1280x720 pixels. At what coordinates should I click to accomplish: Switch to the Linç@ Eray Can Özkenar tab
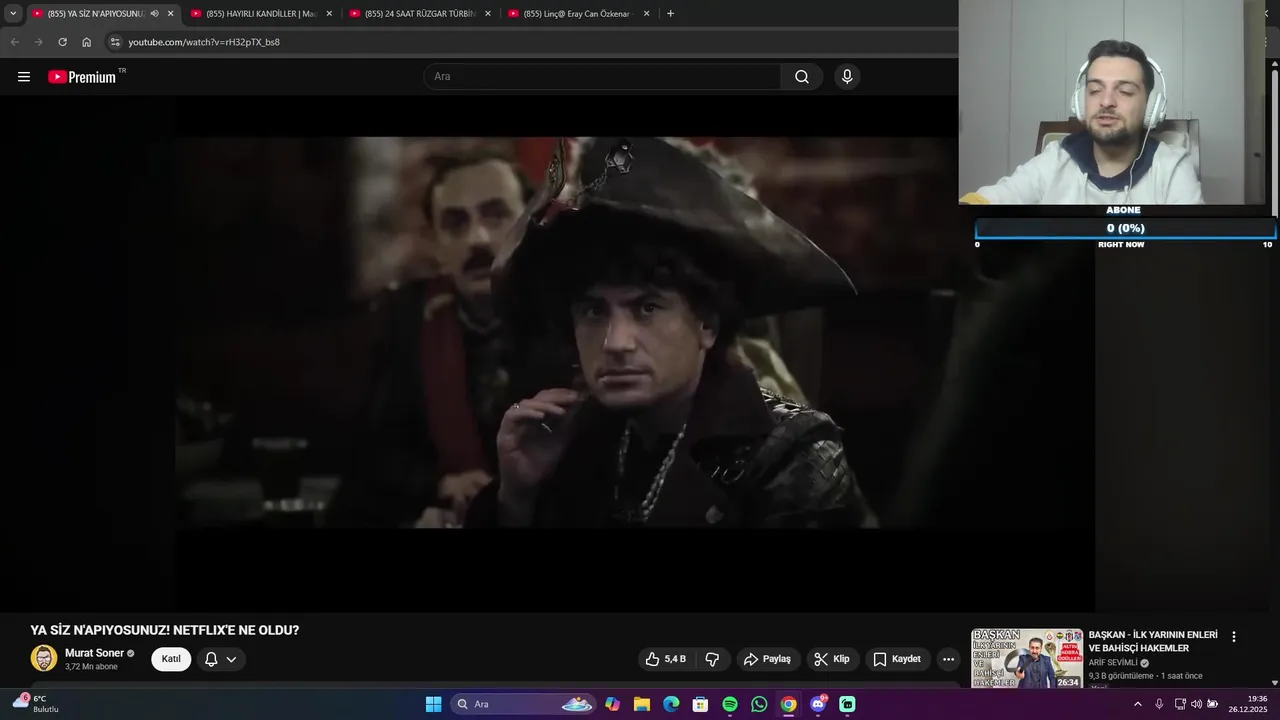[577, 14]
